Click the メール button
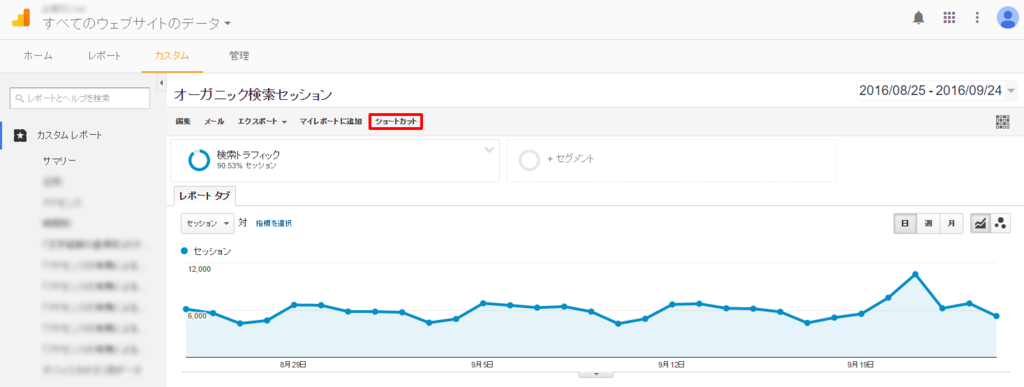Image resolution: width=1024 pixels, height=387 pixels. (214, 121)
